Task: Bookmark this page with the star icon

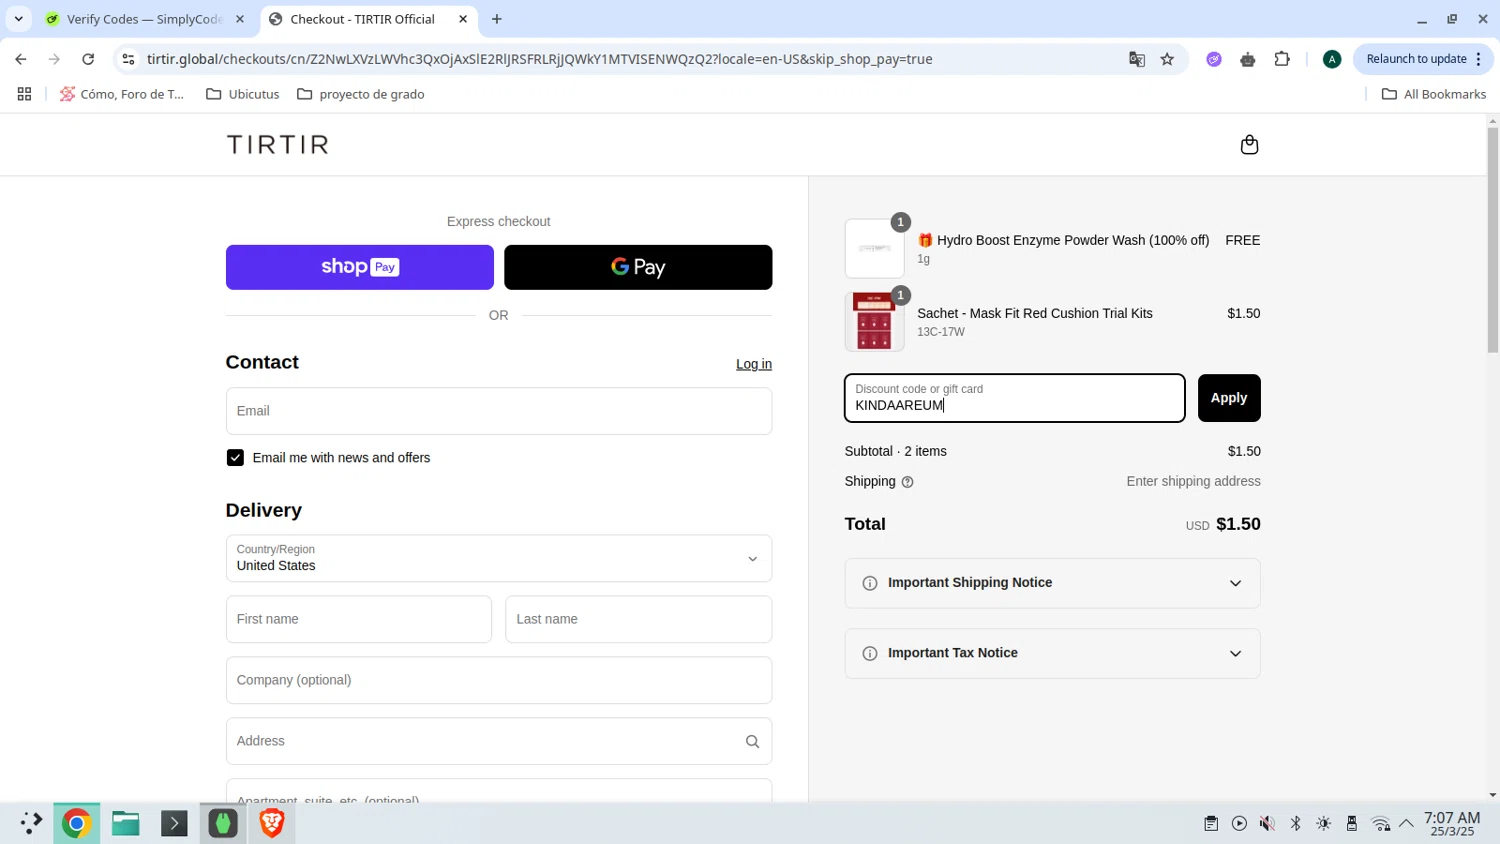Action: pos(1167,59)
